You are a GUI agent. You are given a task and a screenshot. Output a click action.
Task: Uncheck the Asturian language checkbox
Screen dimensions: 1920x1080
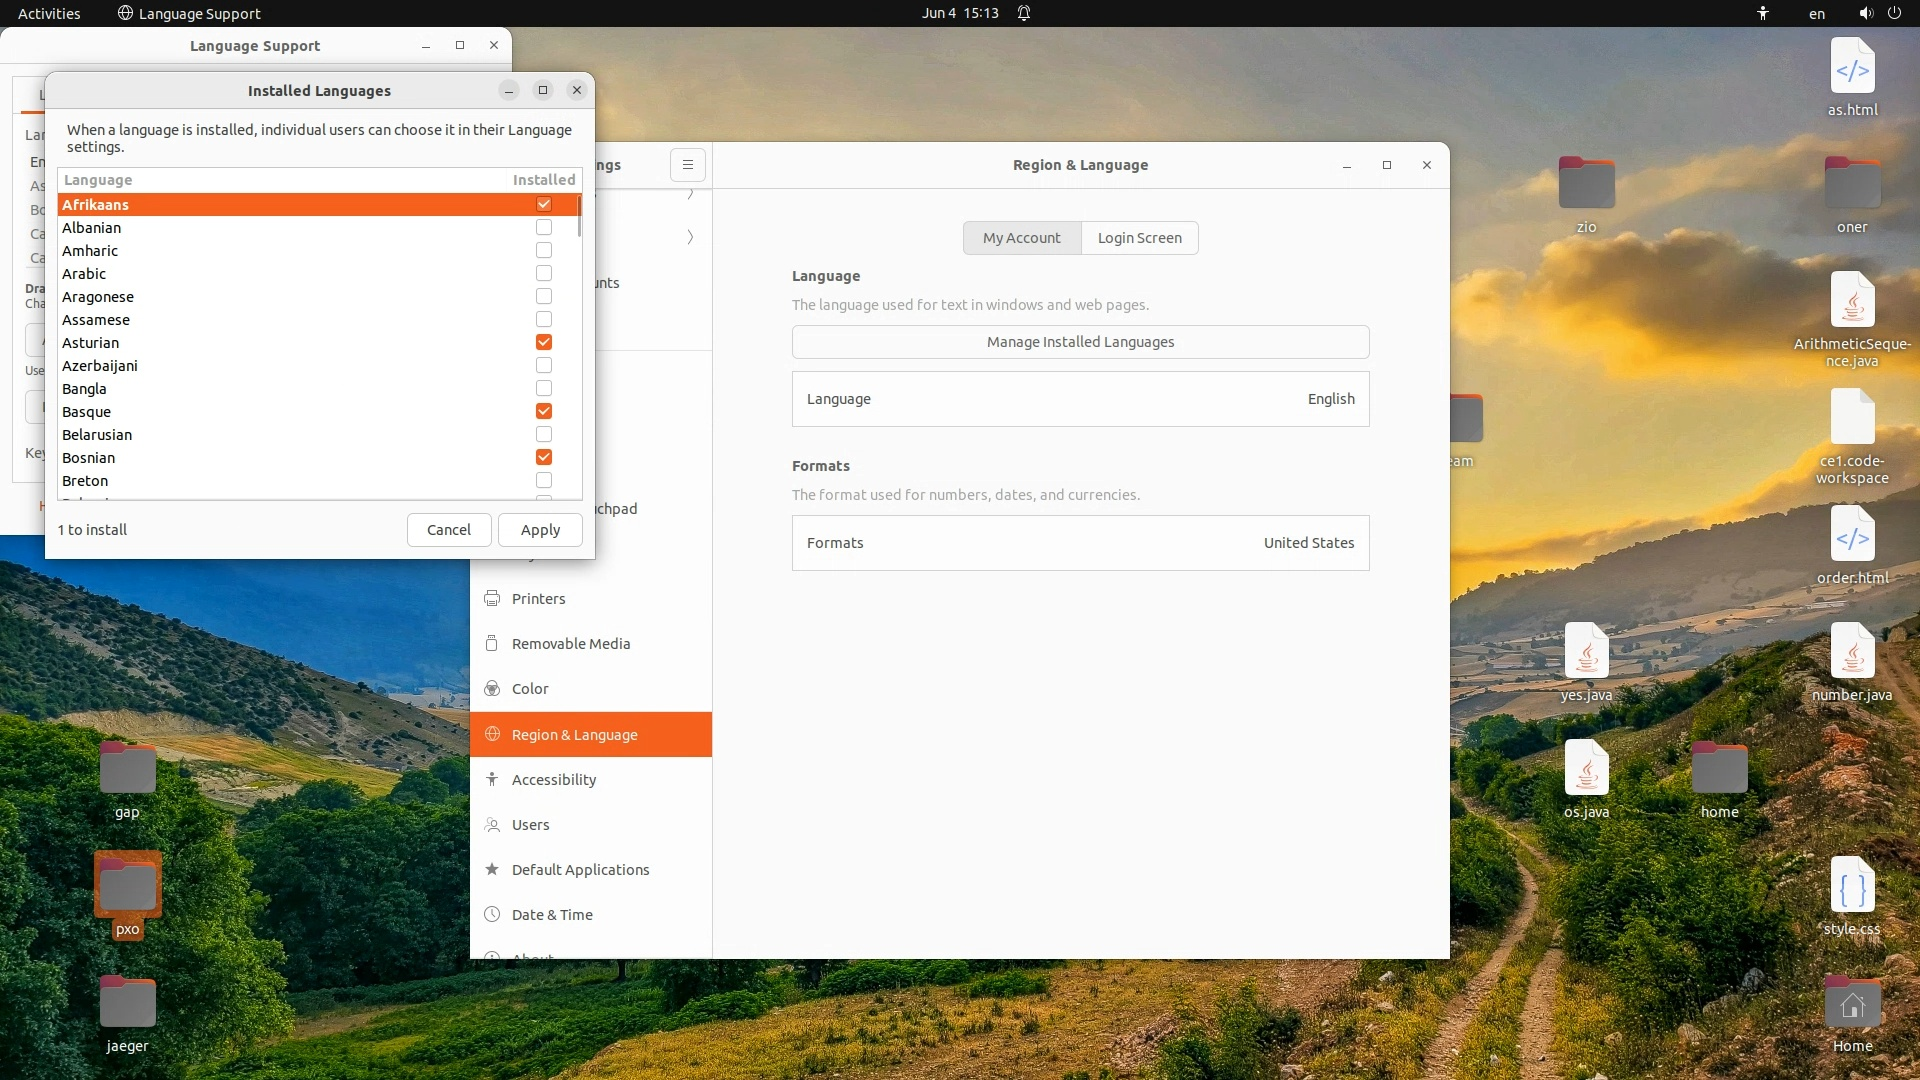544,343
